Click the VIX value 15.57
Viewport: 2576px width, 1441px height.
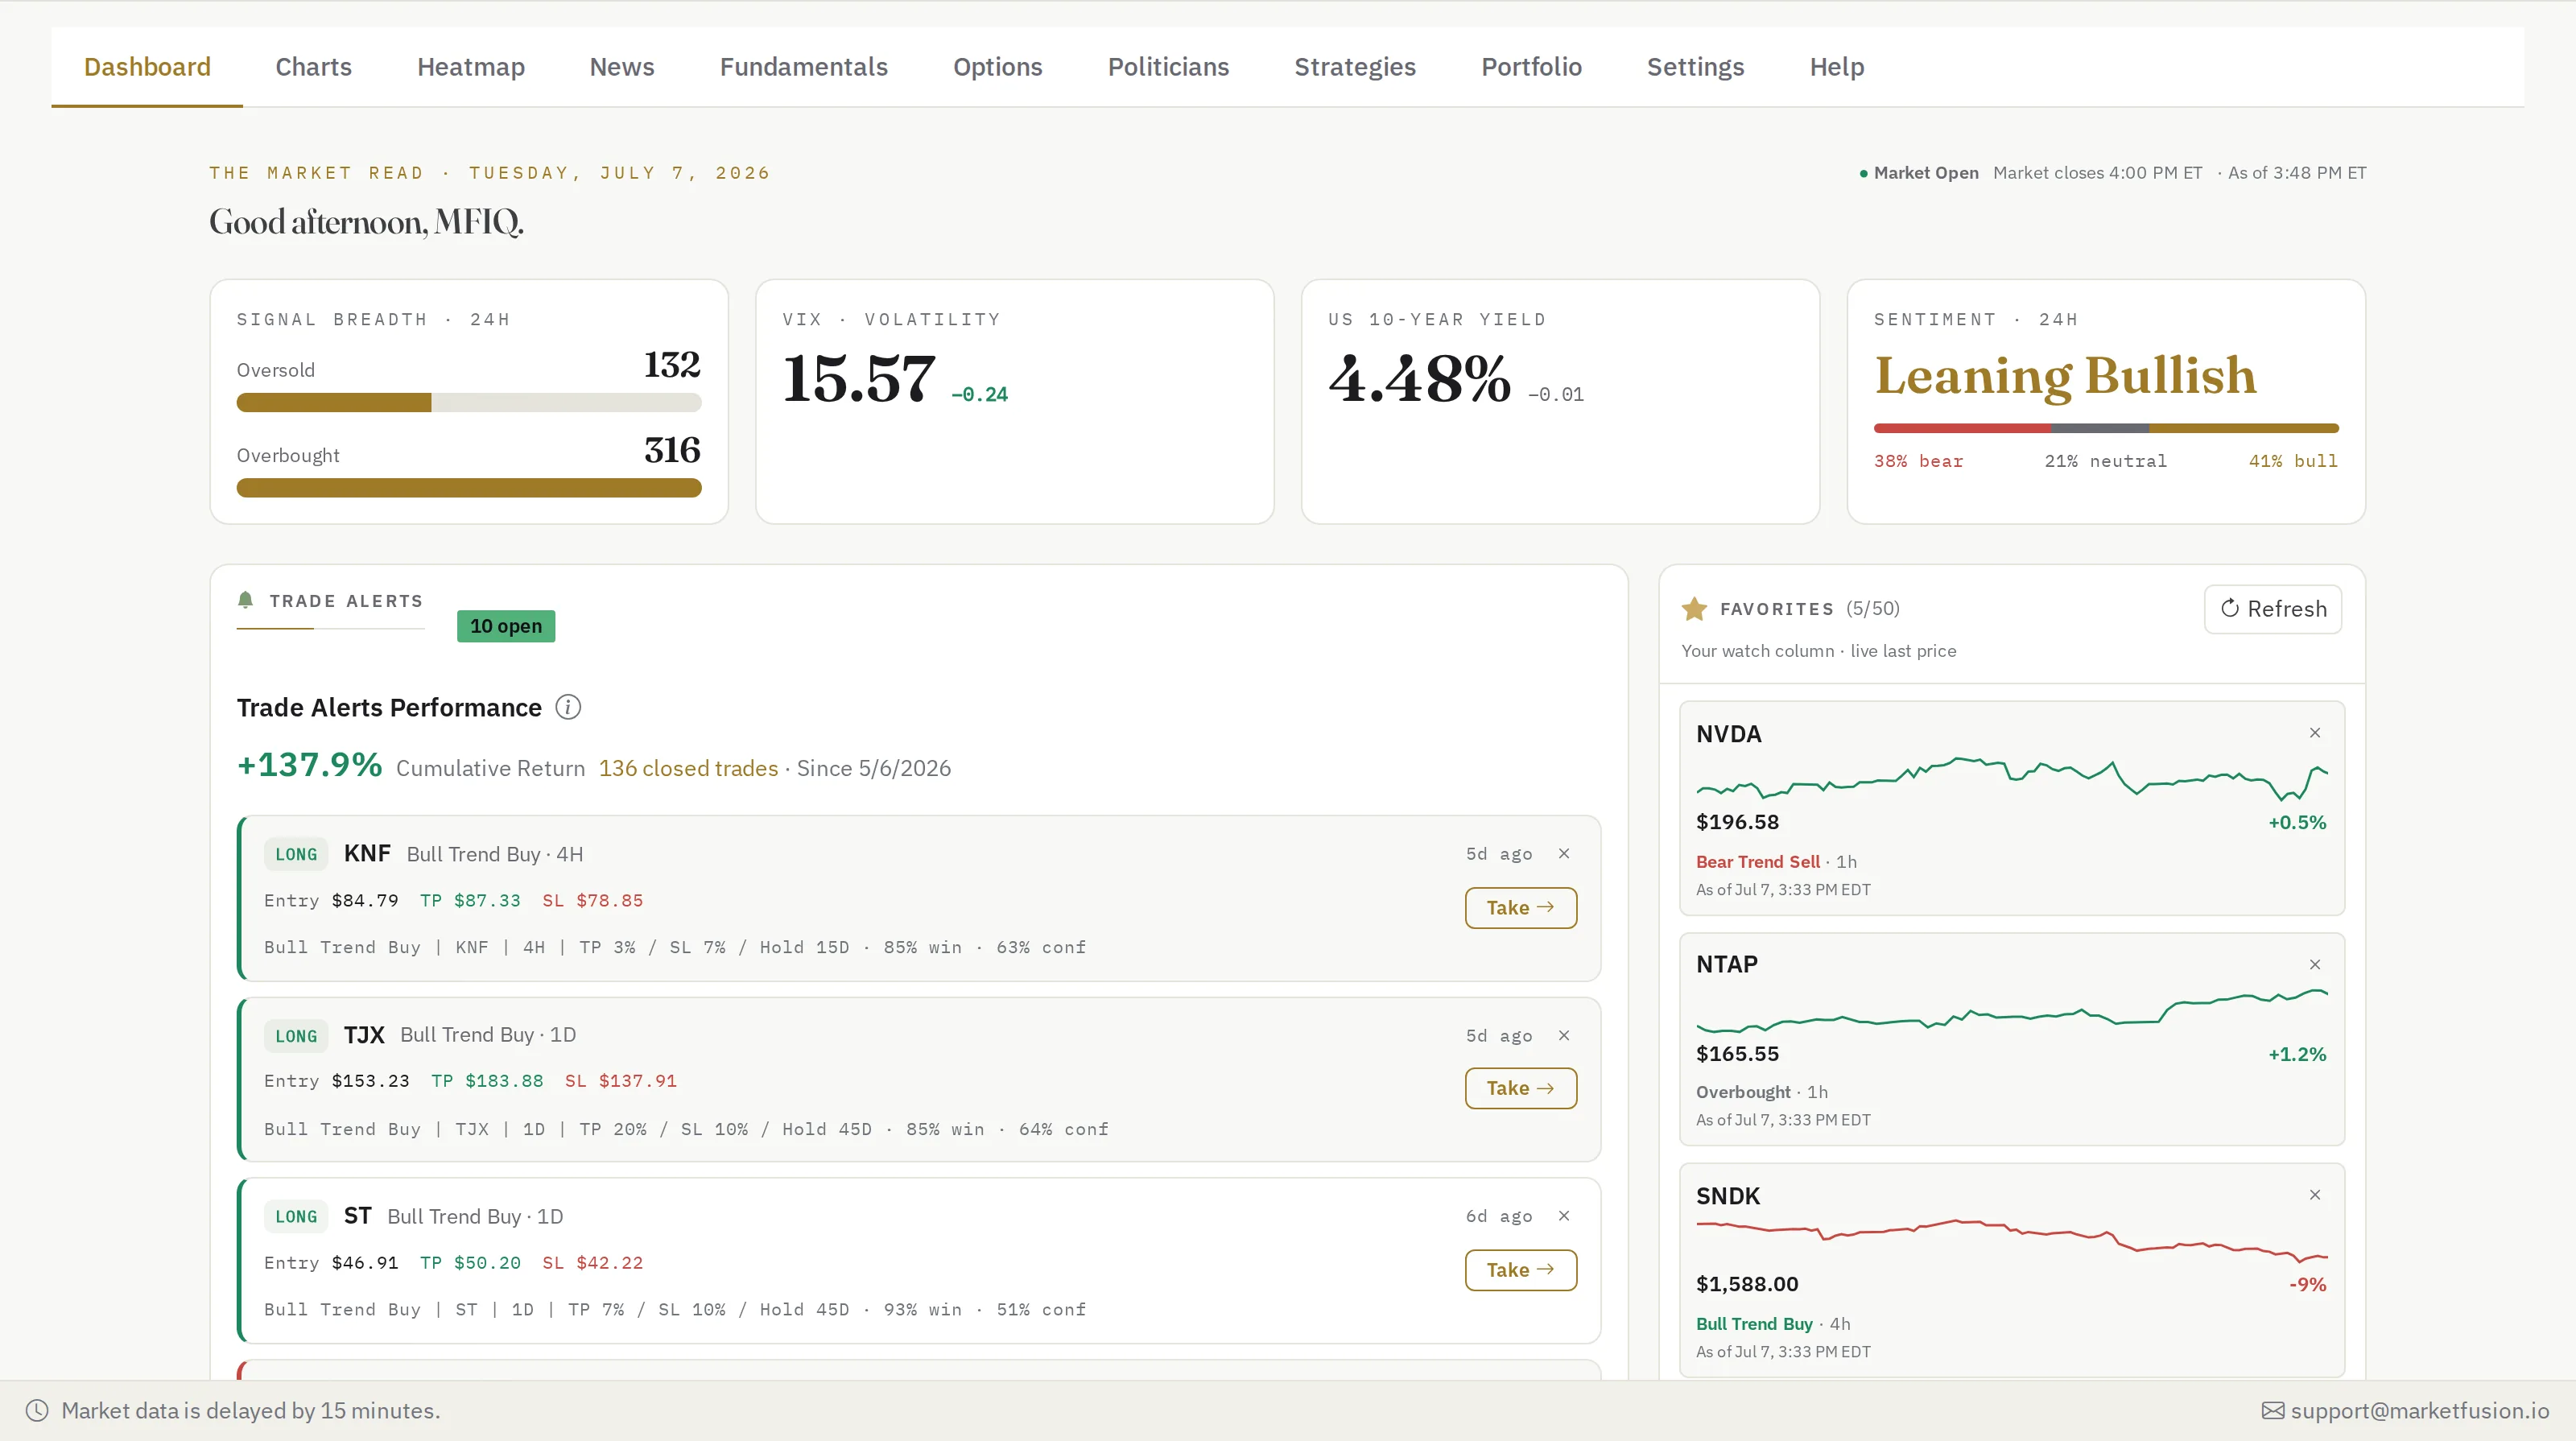(859, 379)
